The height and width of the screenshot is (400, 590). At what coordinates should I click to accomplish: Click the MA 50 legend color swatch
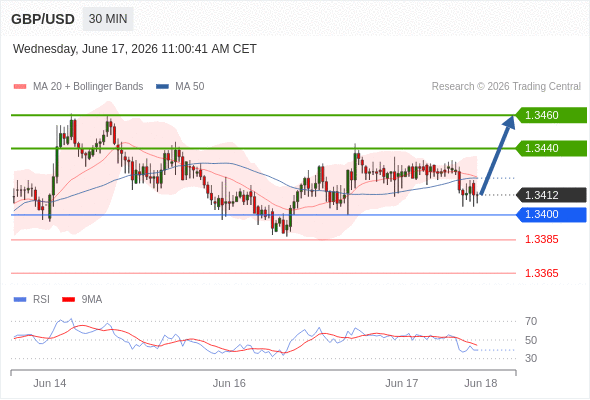[162, 87]
